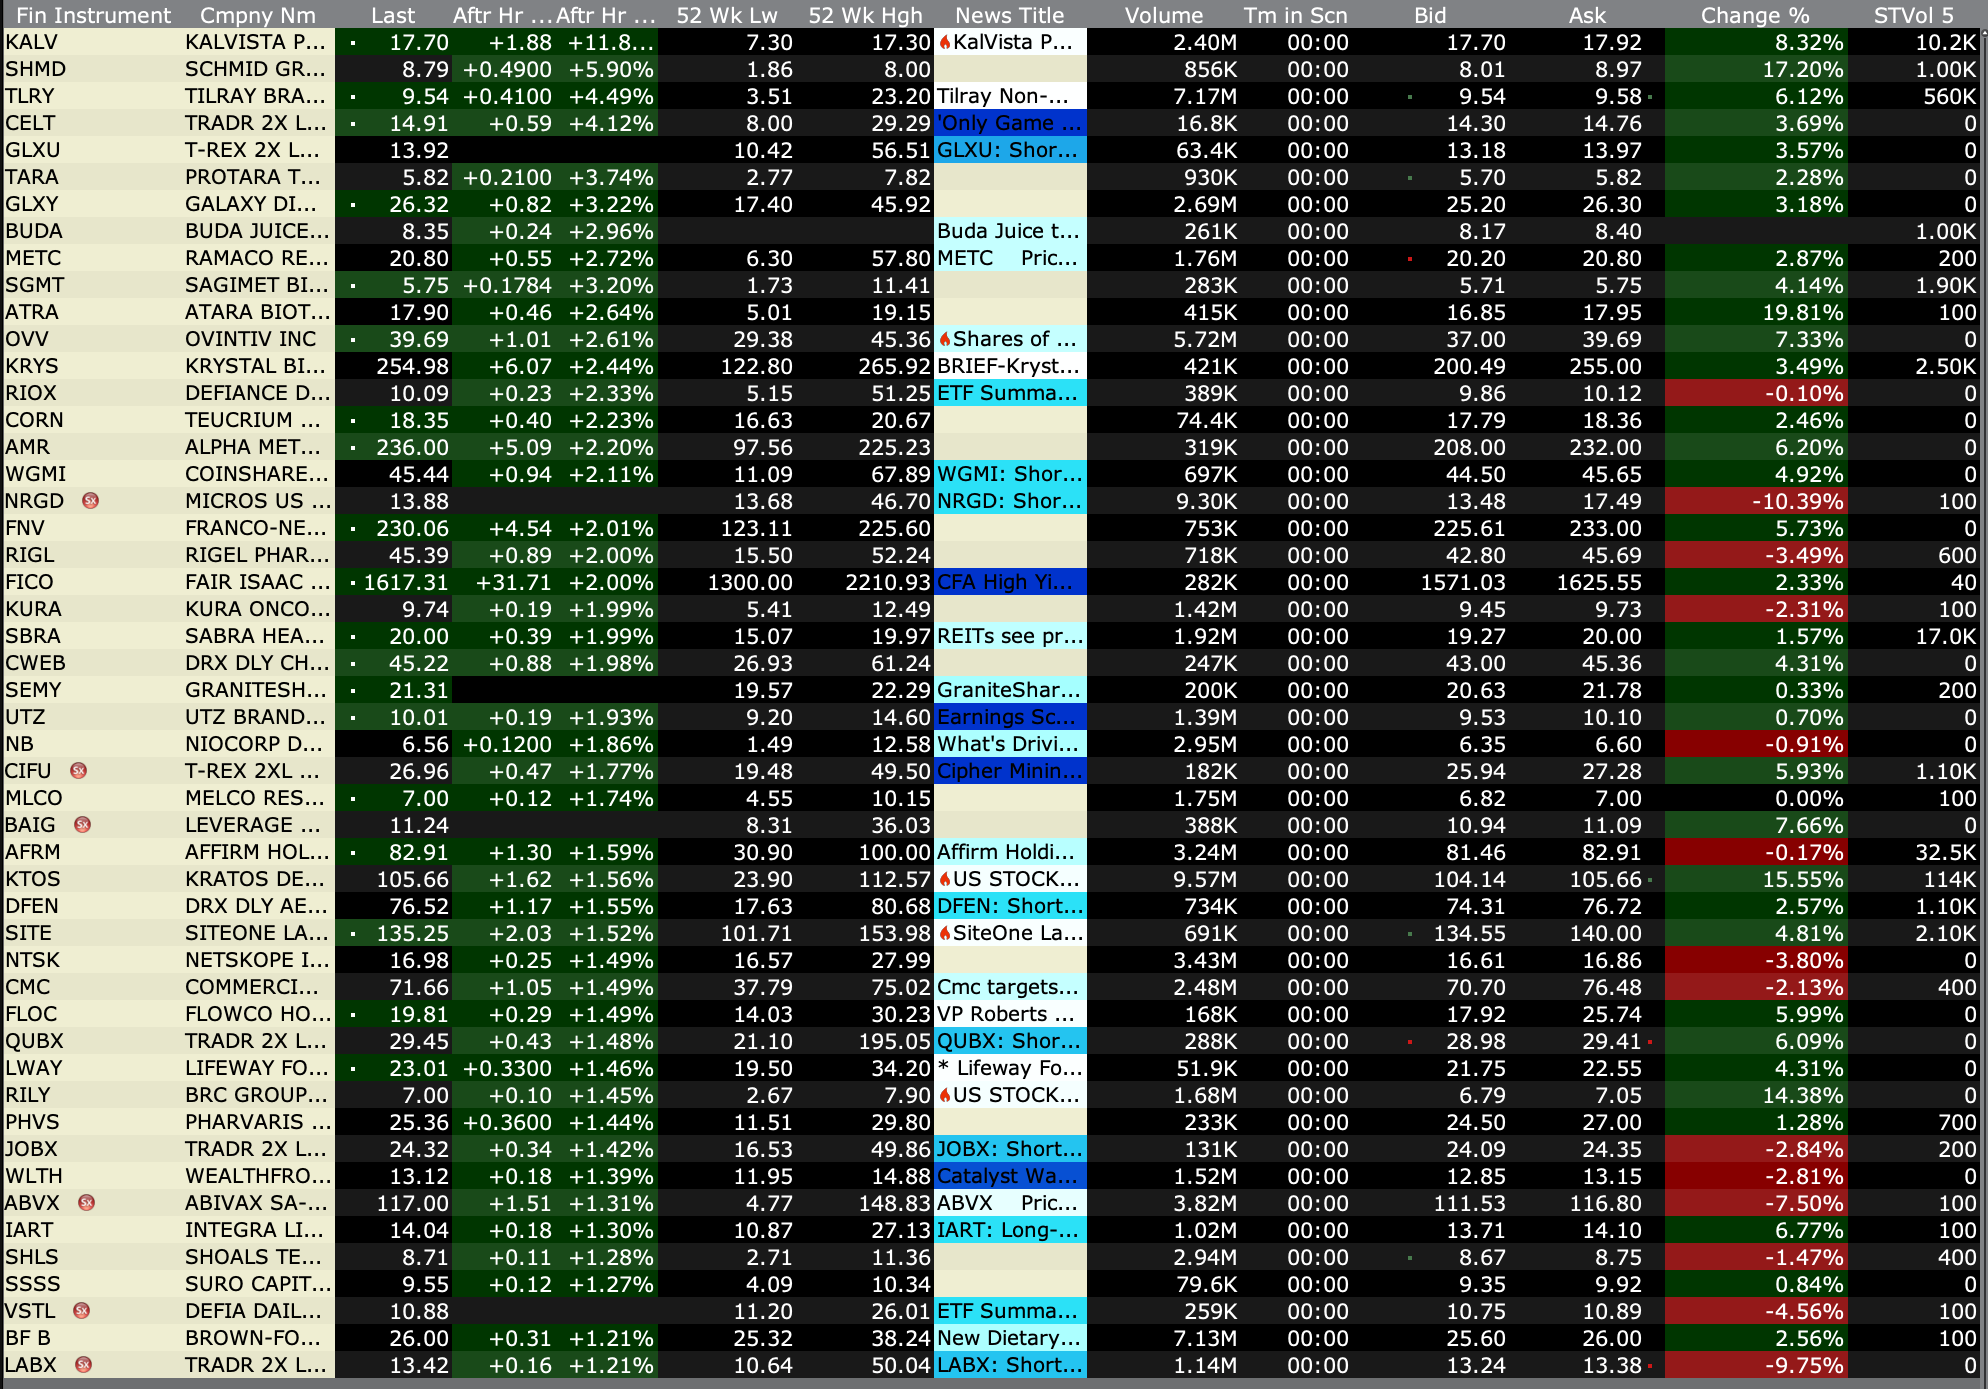
Task: Sort by the Change % column header
Action: tap(1754, 15)
